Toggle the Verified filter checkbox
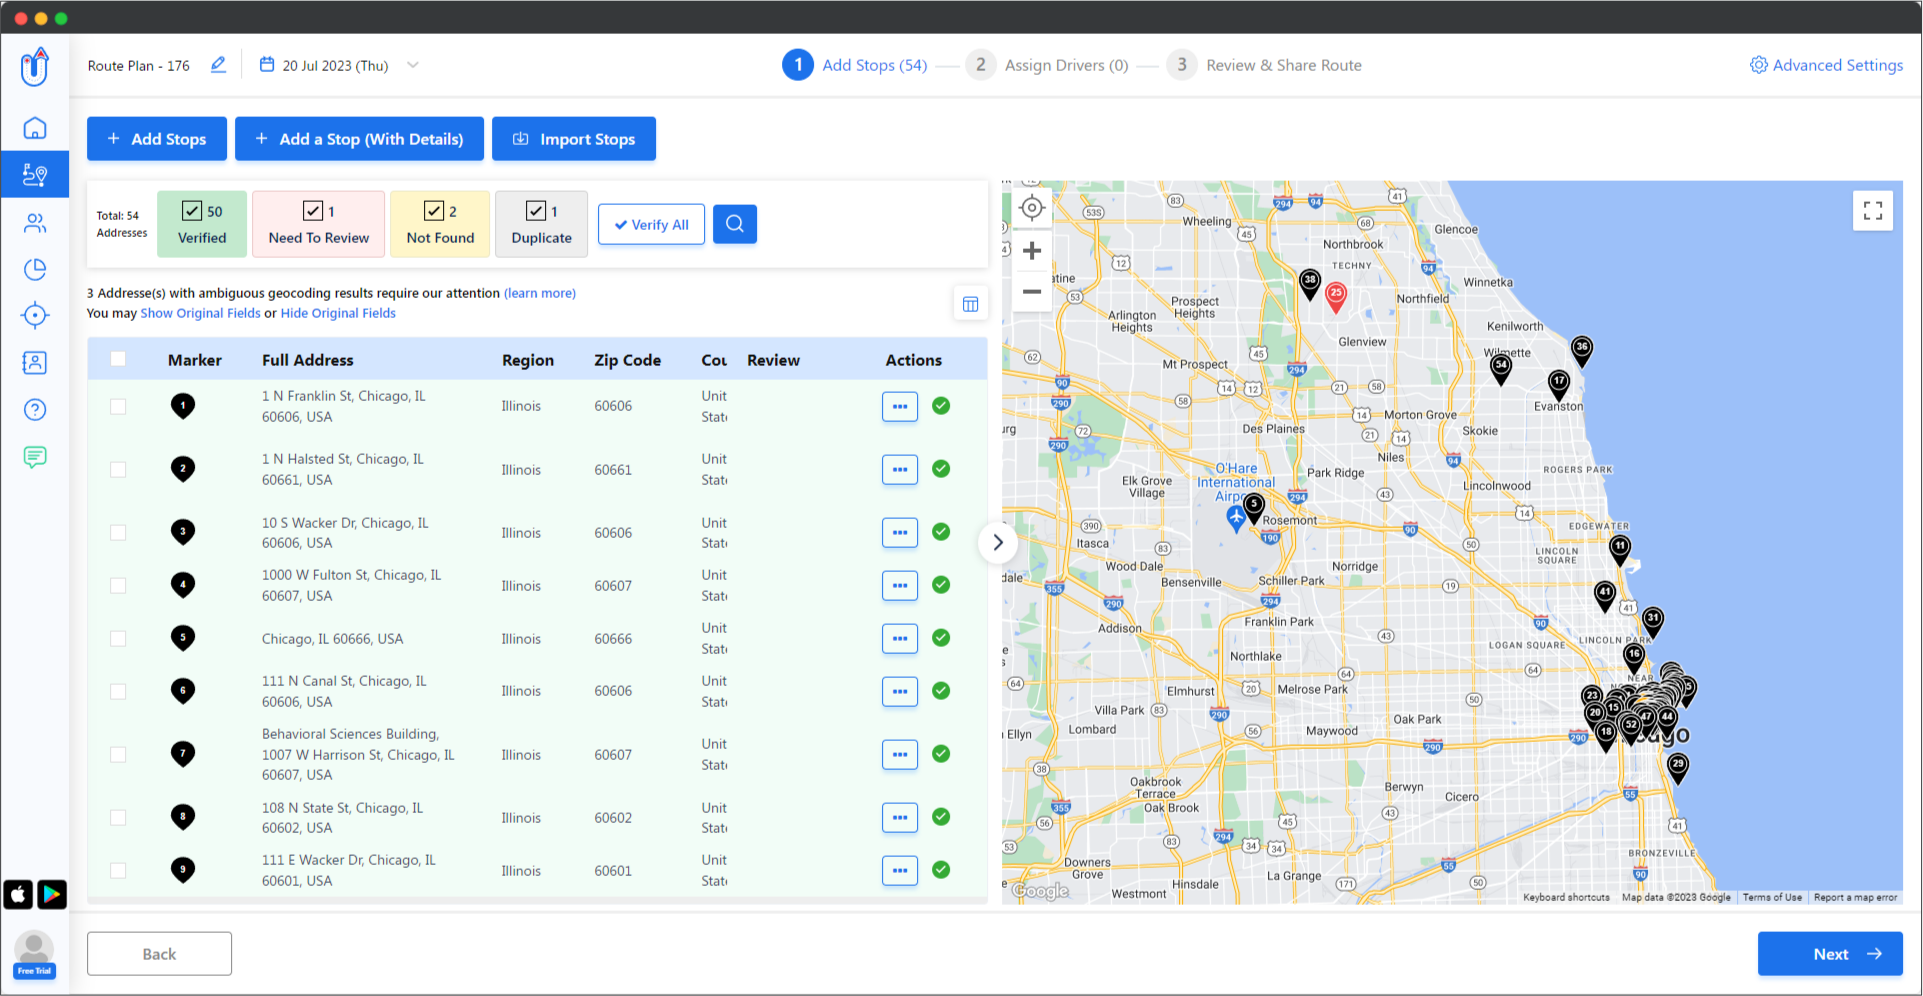Screen dimensions: 1923x996 click(x=192, y=211)
